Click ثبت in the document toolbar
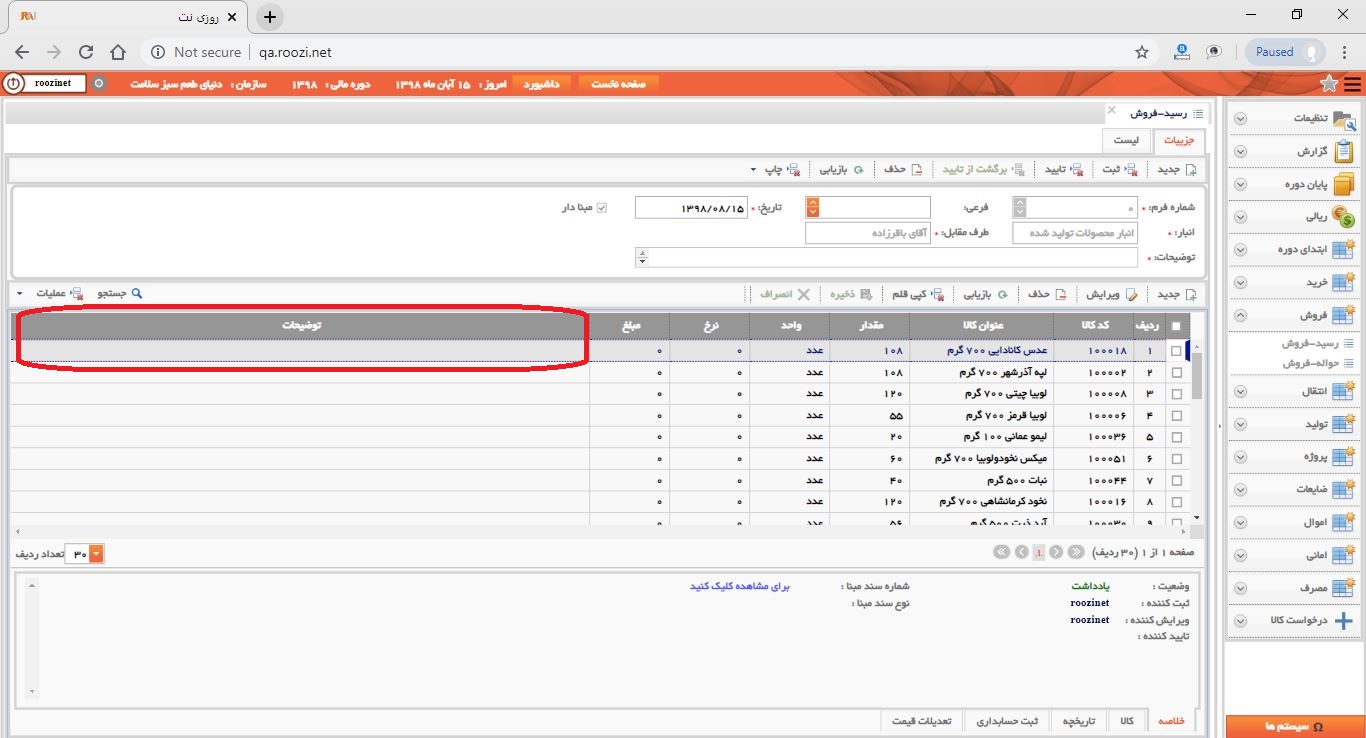1366x738 pixels. [x=1120, y=170]
